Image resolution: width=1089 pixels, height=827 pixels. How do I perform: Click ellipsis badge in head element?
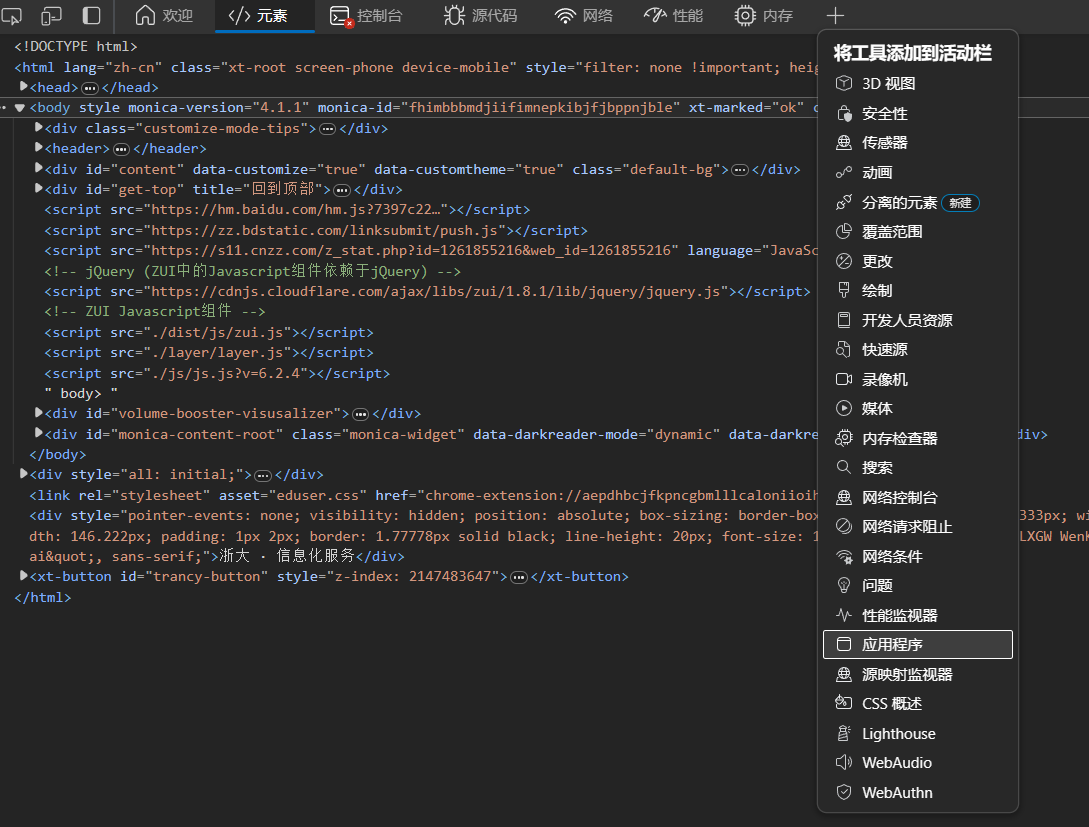tap(90, 88)
